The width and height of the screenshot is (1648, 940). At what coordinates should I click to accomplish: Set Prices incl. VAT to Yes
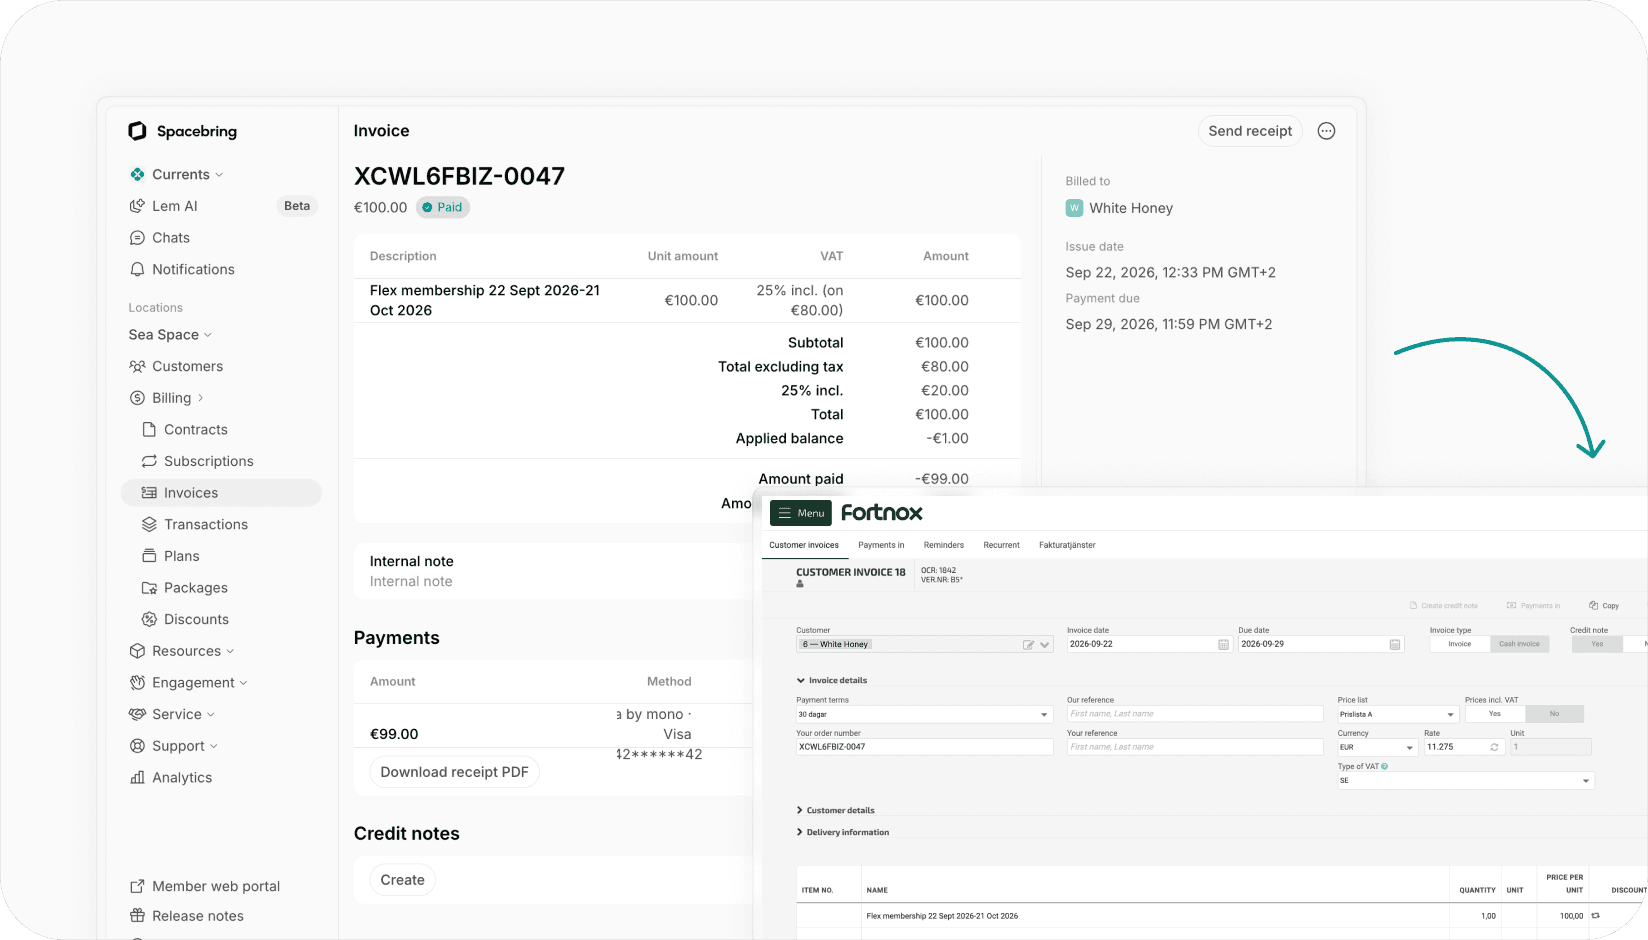1495,714
